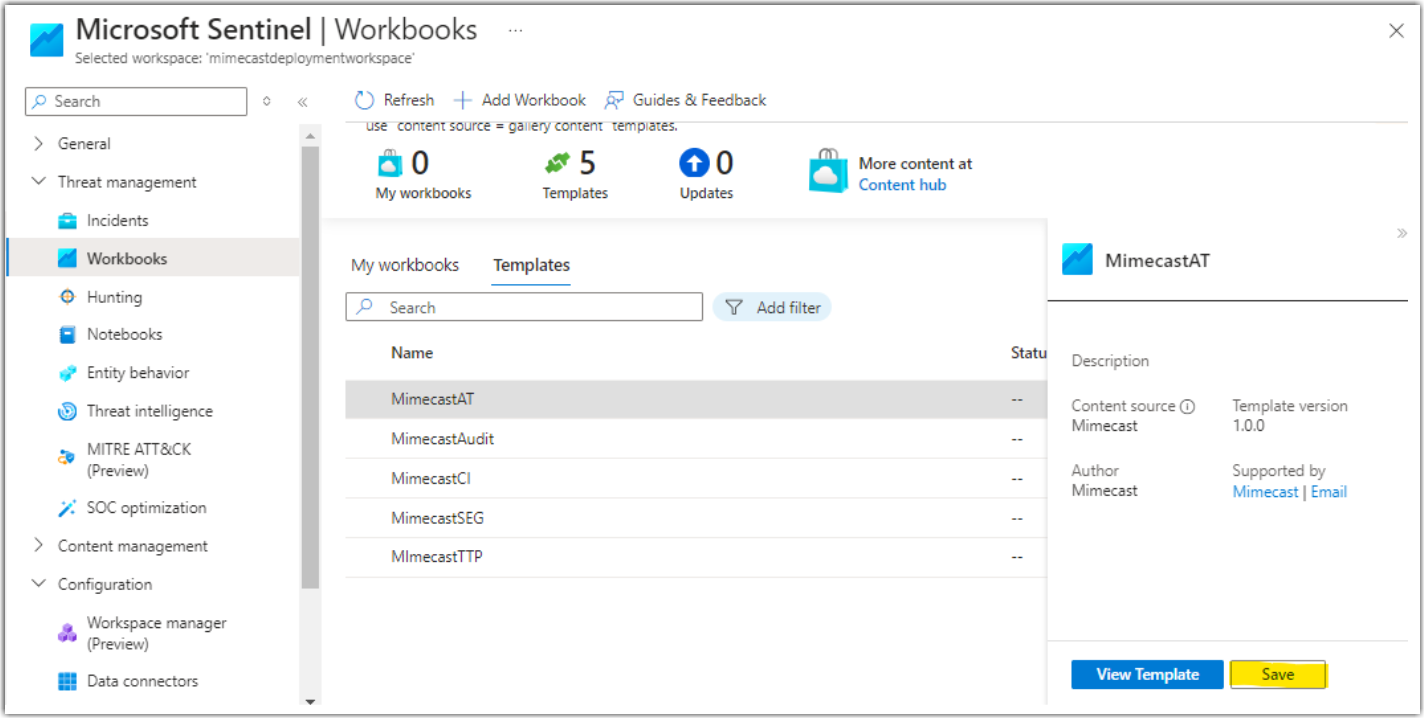
Task: Expand the details pane chevron
Action: pyautogui.click(x=1404, y=232)
